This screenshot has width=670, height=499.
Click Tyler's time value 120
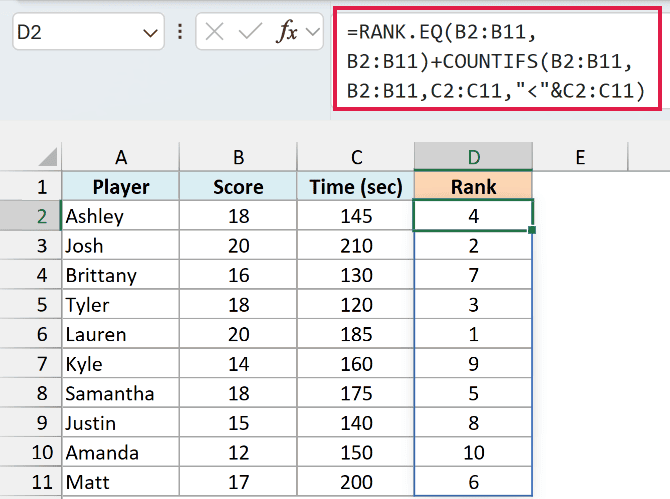(x=356, y=304)
